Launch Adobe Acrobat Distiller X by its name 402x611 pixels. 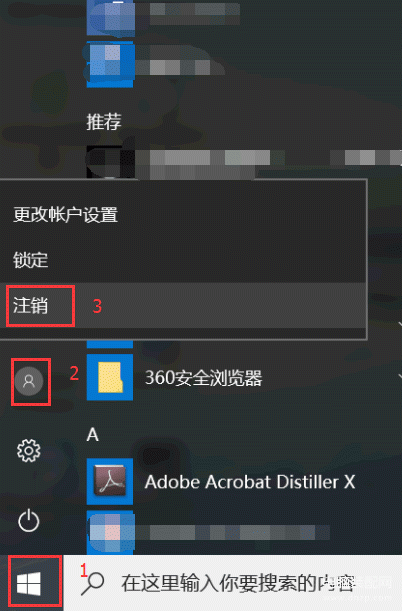250,482
